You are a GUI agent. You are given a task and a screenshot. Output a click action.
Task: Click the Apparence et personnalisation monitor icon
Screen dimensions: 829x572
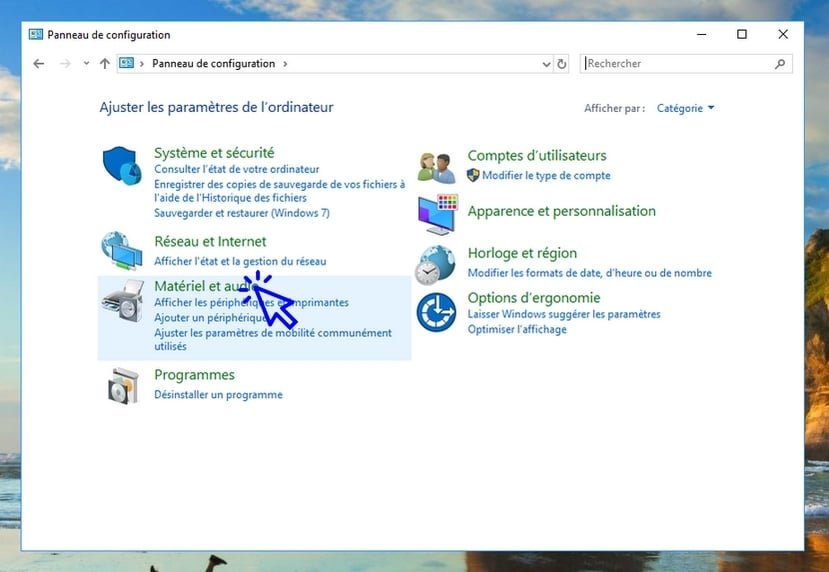[x=438, y=214]
